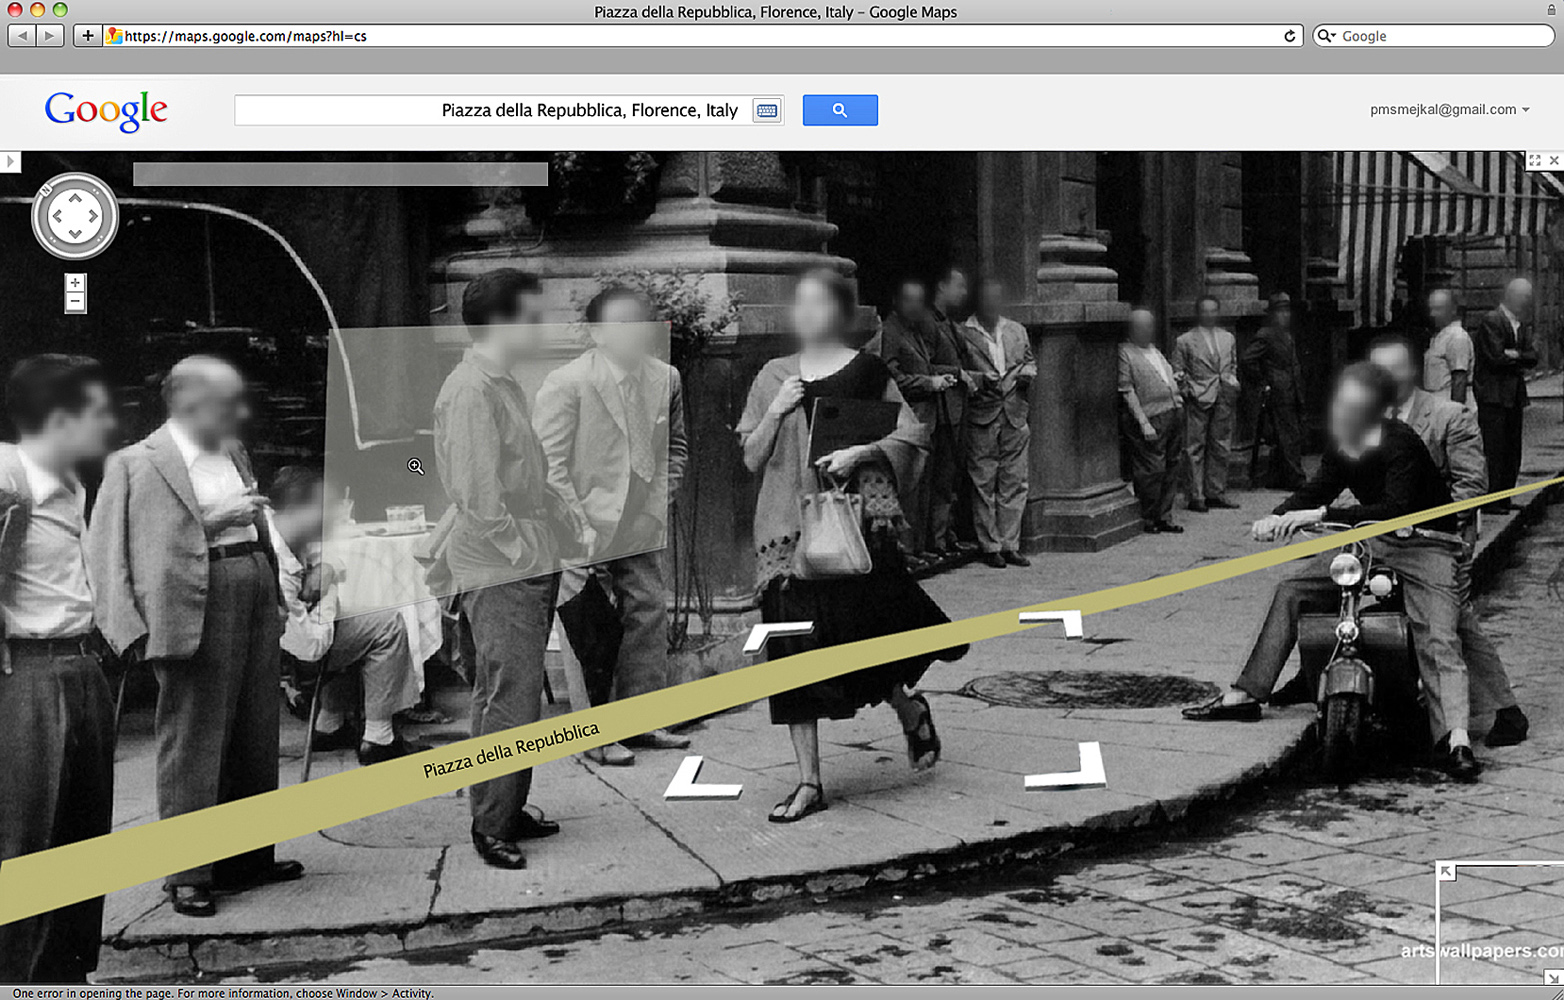Click the Street View compass pan control
Image resolution: width=1564 pixels, height=1000 pixels.
(75, 216)
